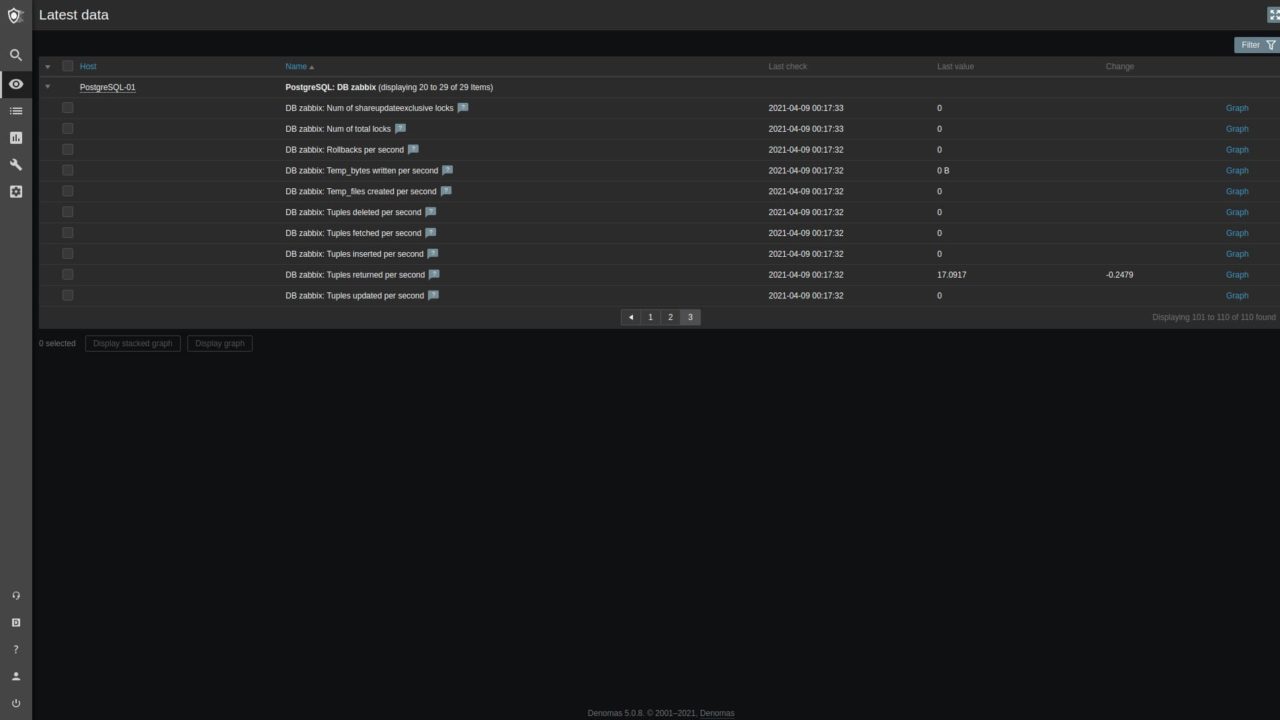This screenshot has height=720, width=1280.
Task: Sign out using the power icon
Action: [15, 703]
